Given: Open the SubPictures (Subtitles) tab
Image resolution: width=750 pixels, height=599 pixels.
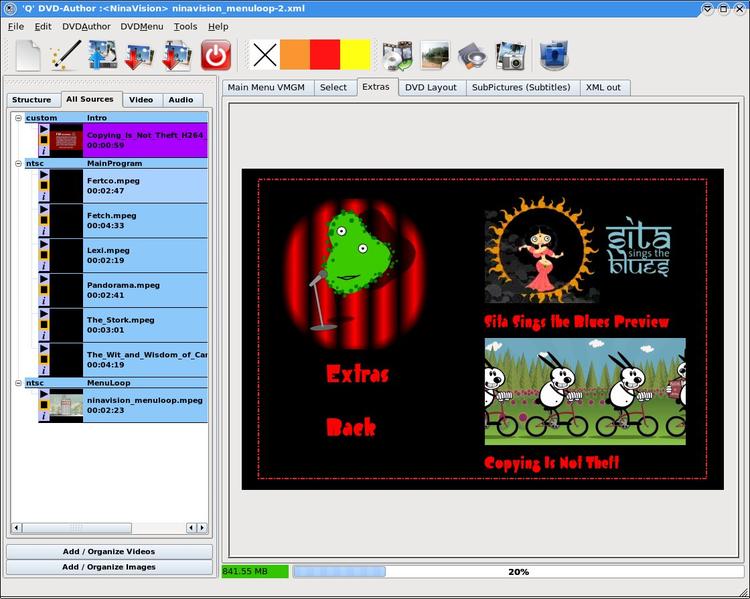Looking at the screenshot, I should (x=521, y=88).
